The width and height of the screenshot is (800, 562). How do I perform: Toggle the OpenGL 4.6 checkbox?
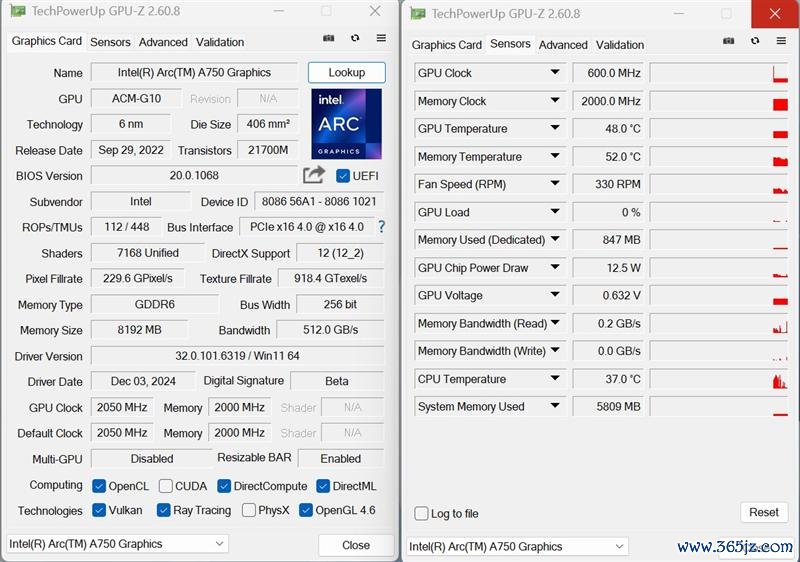(306, 510)
